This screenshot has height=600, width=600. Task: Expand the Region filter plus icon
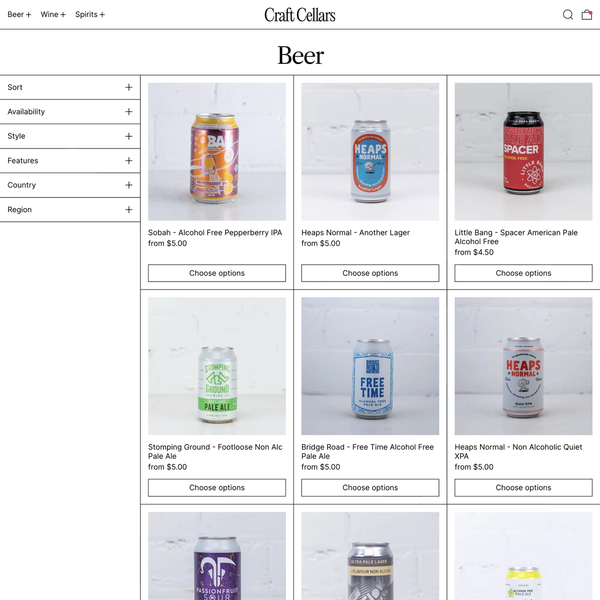[129, 210]
